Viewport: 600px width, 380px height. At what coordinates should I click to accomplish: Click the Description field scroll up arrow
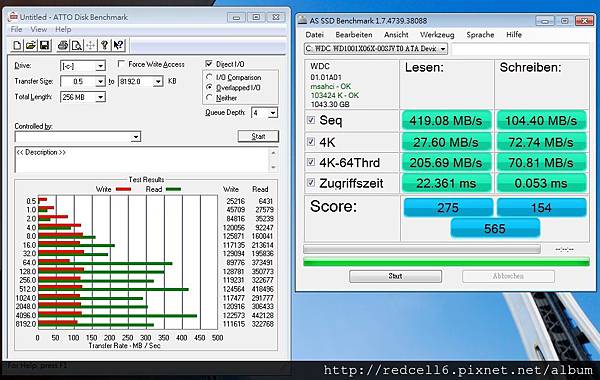pyautogui.click(x=273, y=153)
